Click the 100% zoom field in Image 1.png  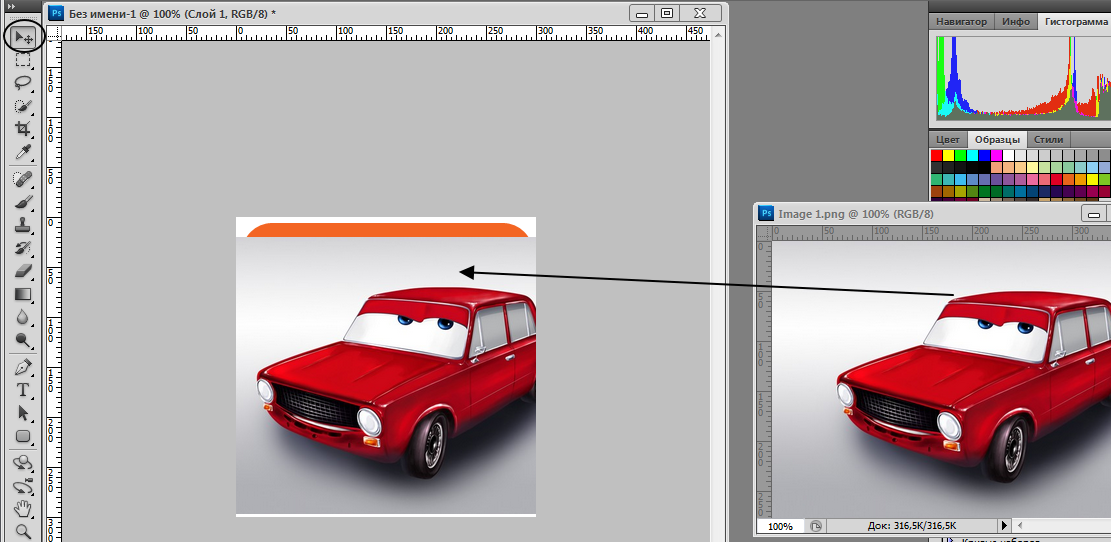tap(782, 526)
